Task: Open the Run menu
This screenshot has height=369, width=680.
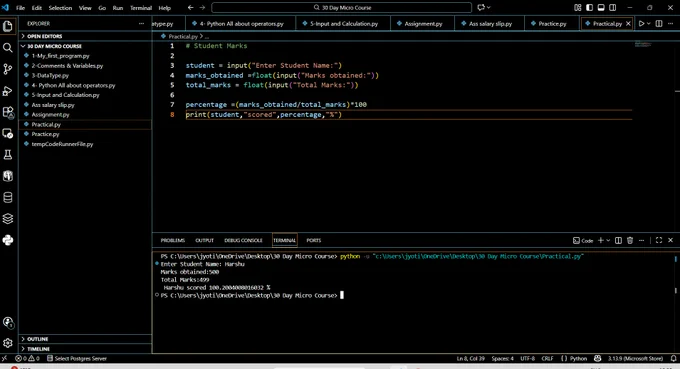Action: [118, 8]
